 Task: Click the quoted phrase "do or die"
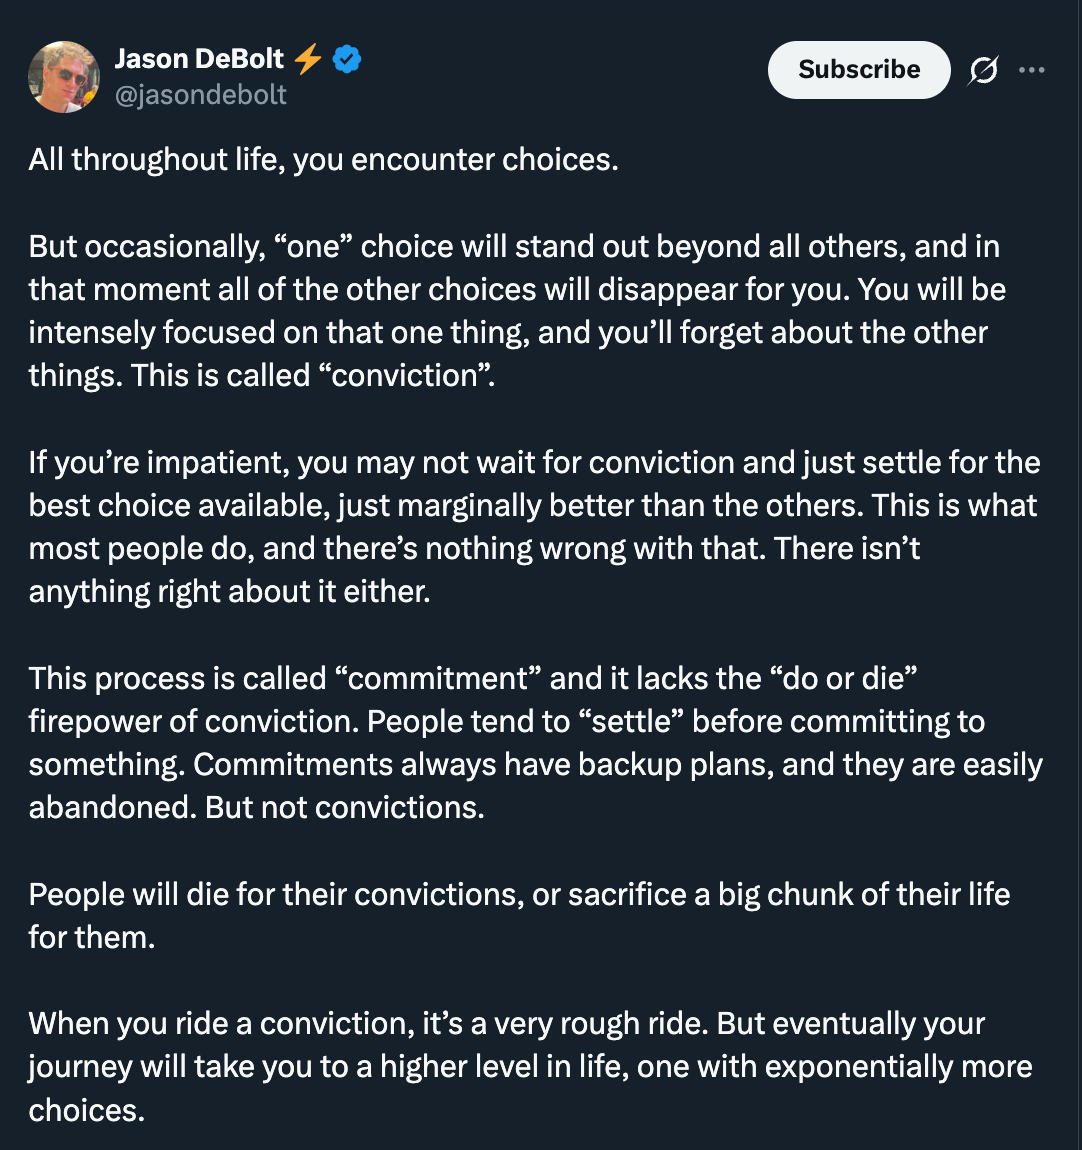[844, 678]
